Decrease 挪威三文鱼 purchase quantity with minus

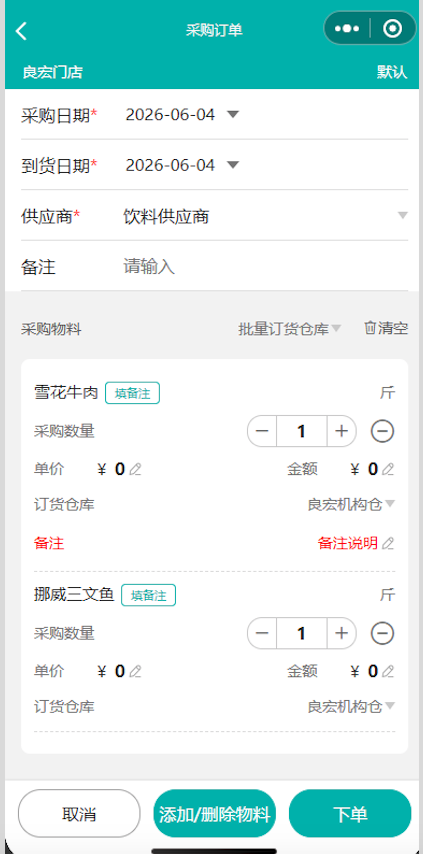tap(262, 633)
